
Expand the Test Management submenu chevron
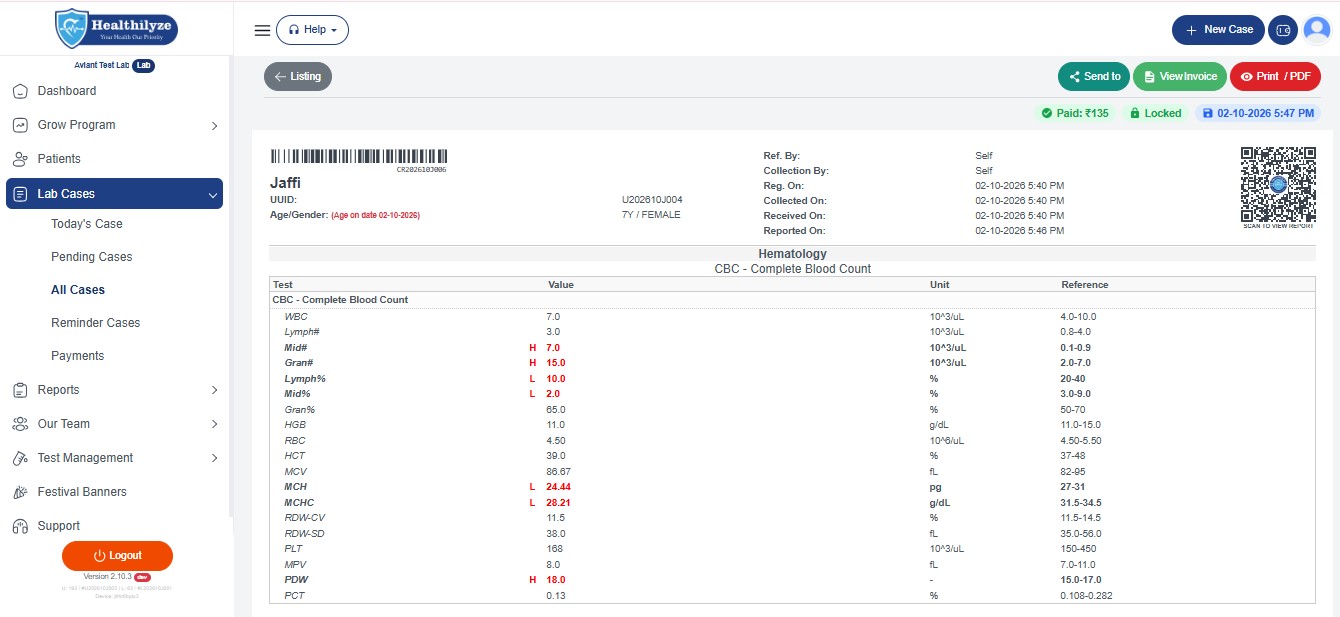pos(214,458)
